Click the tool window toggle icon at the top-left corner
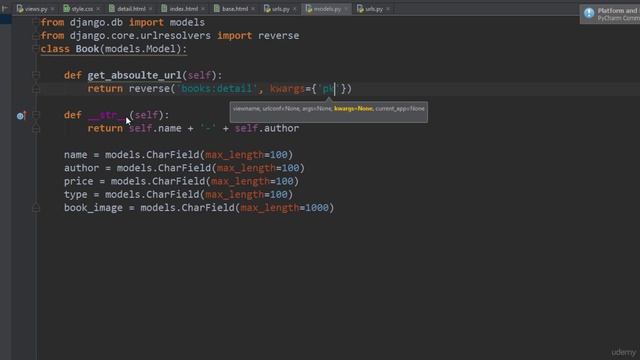 click(x=4, y=8)
